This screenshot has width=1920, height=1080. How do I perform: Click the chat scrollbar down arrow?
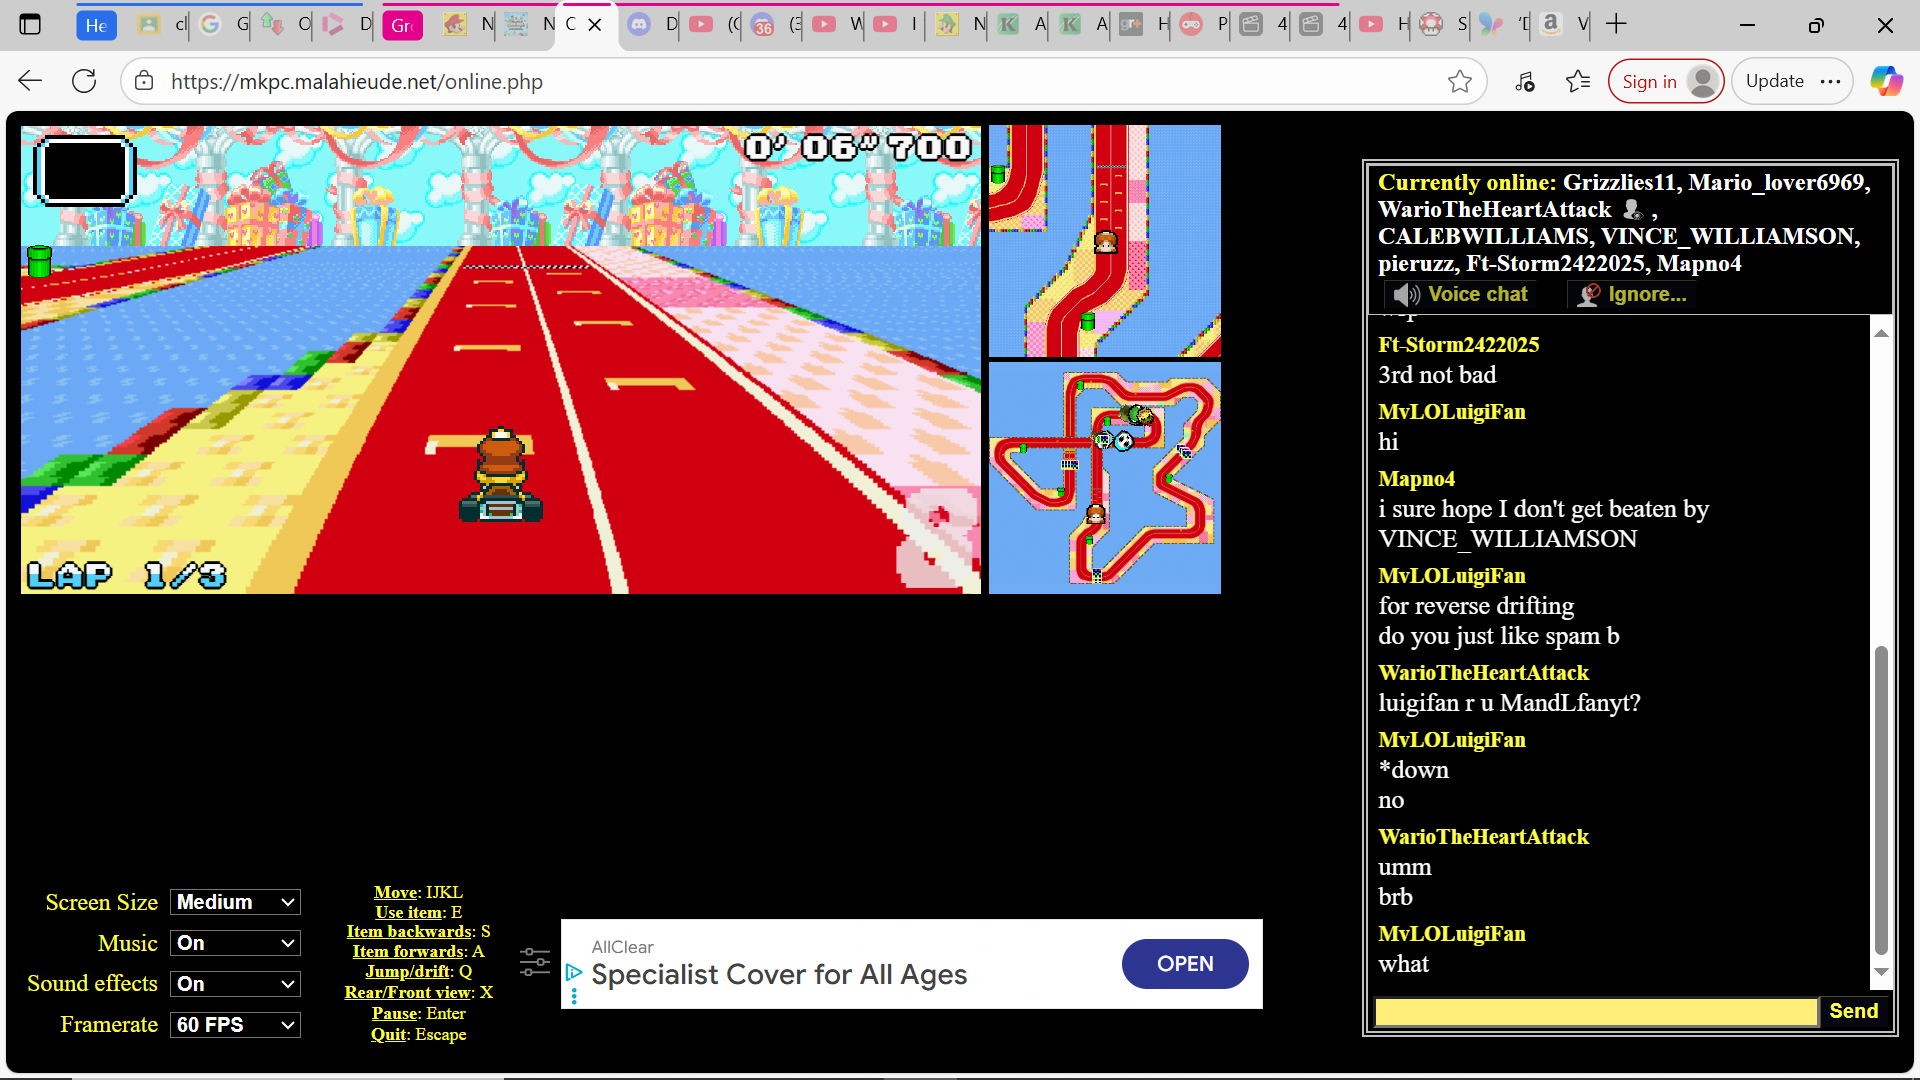click(x=1881, y=971)
